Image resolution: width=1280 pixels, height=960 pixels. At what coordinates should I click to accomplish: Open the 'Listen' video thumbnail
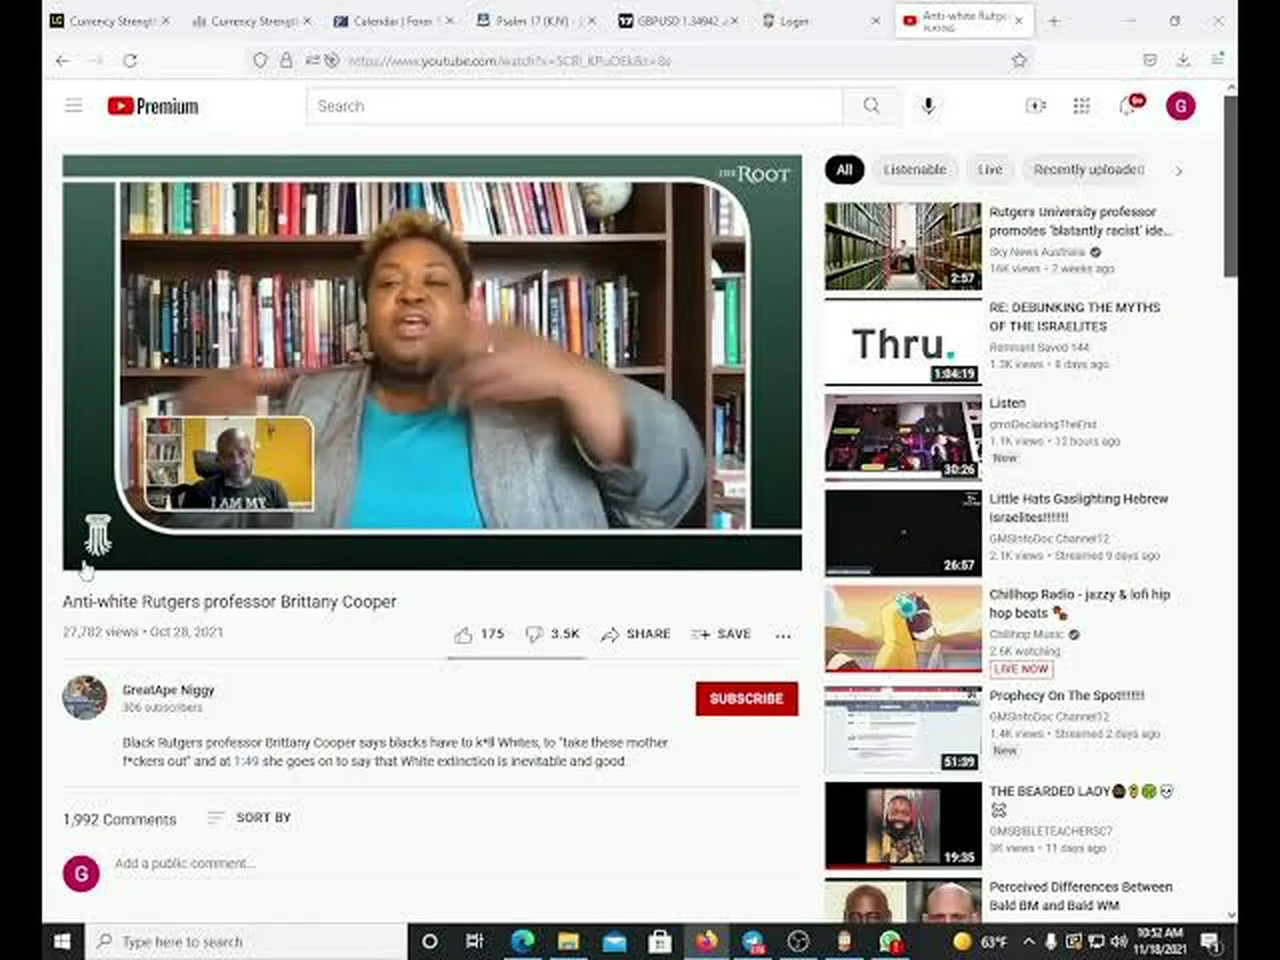pos(903,437)
